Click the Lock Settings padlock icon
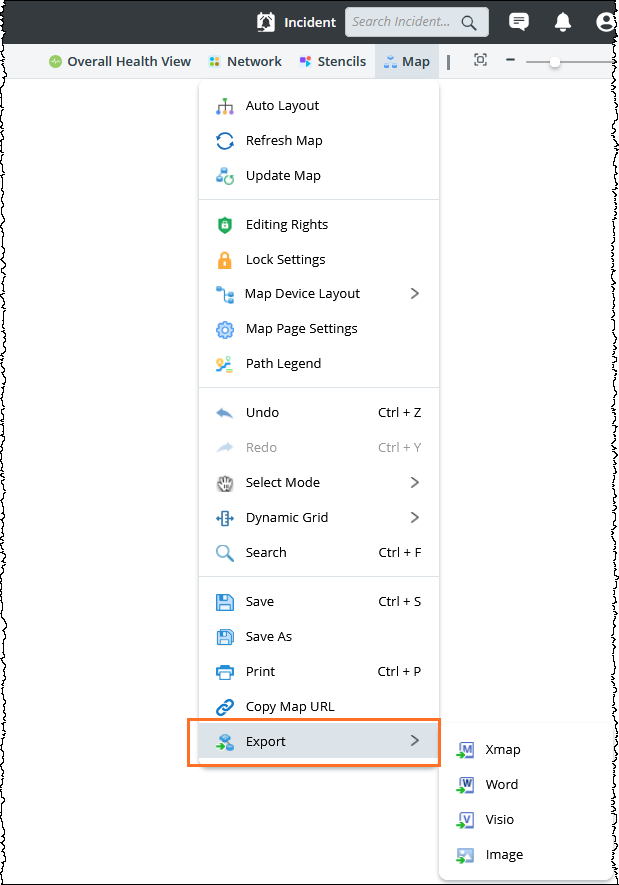Screen dimensions: 619x885 click(225, 260)
